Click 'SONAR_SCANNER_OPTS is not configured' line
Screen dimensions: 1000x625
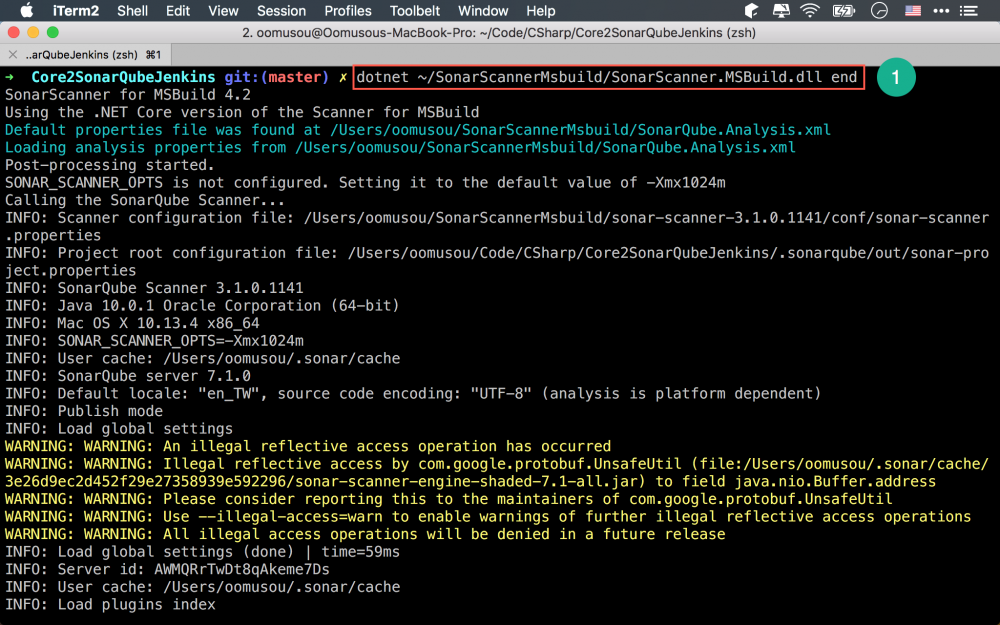coord(365,183)
